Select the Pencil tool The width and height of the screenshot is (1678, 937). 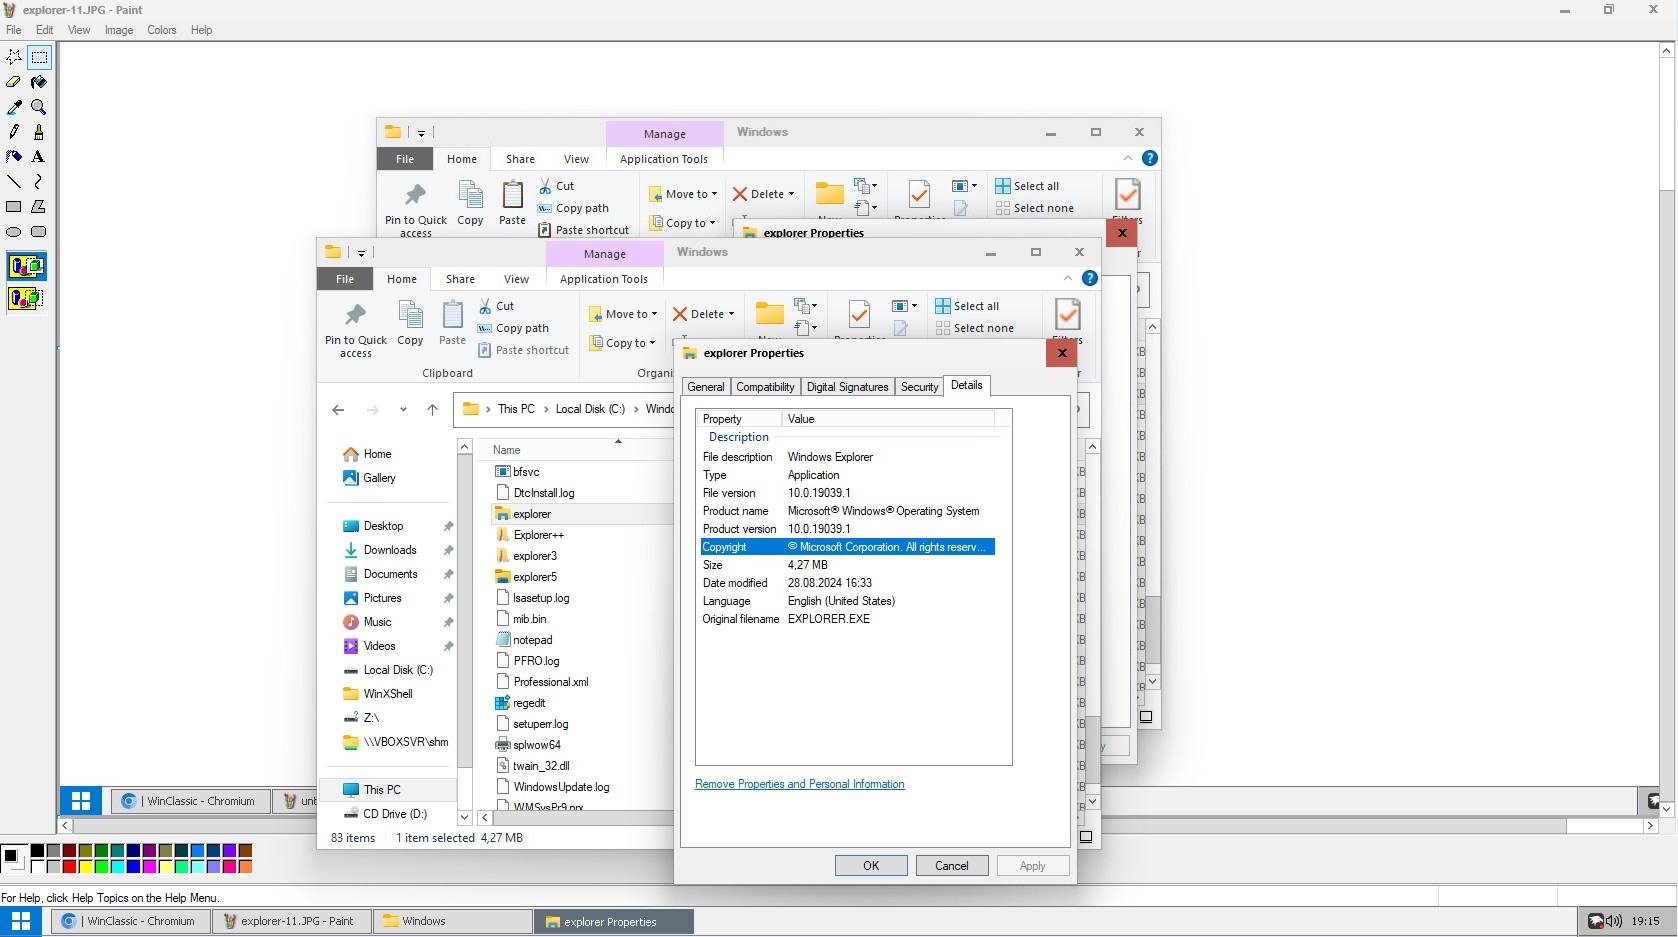point(14,132)
